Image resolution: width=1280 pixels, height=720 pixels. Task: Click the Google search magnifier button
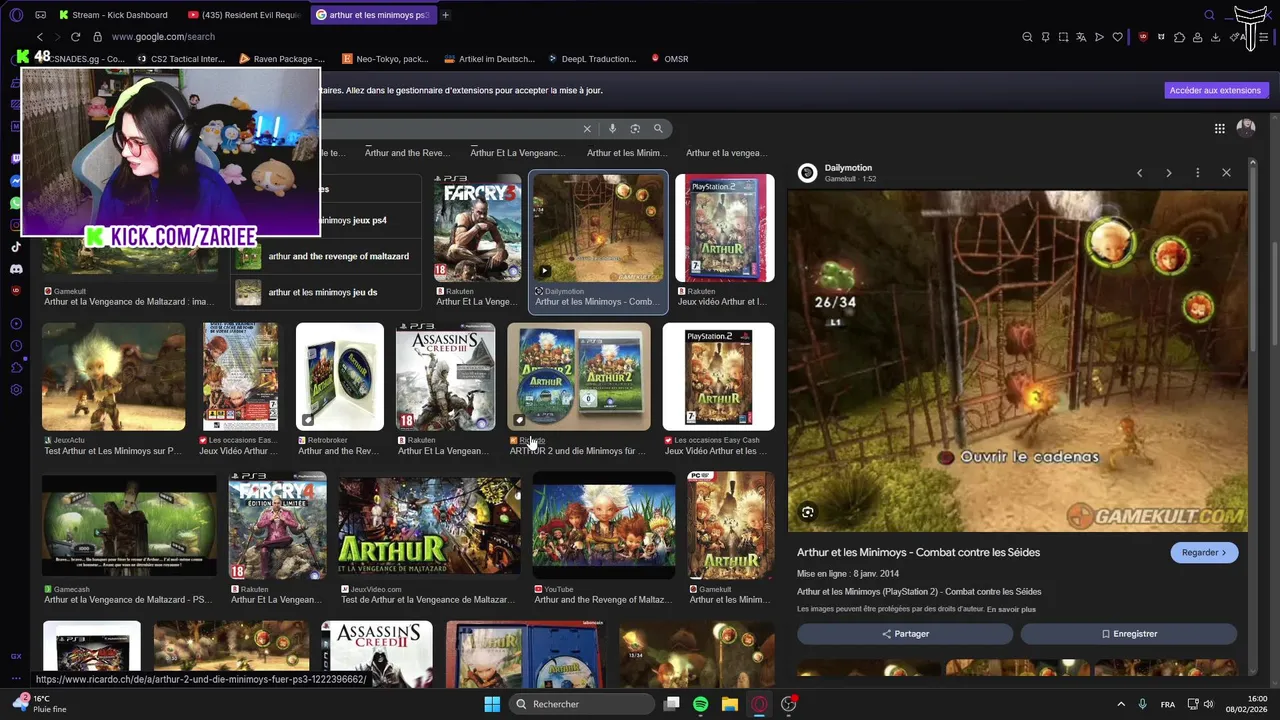(x=658, y=129)
